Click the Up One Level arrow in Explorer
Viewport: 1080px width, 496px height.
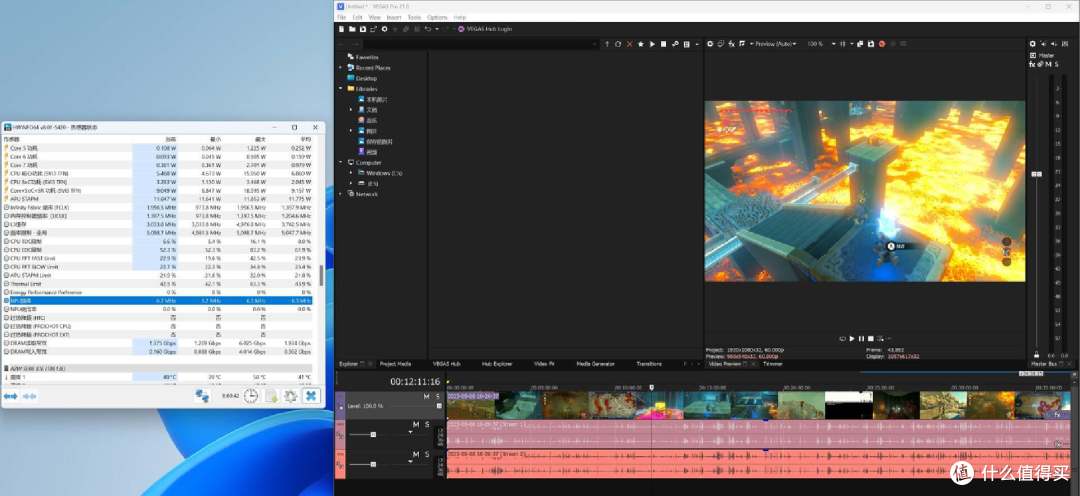(x=607, y=44)
